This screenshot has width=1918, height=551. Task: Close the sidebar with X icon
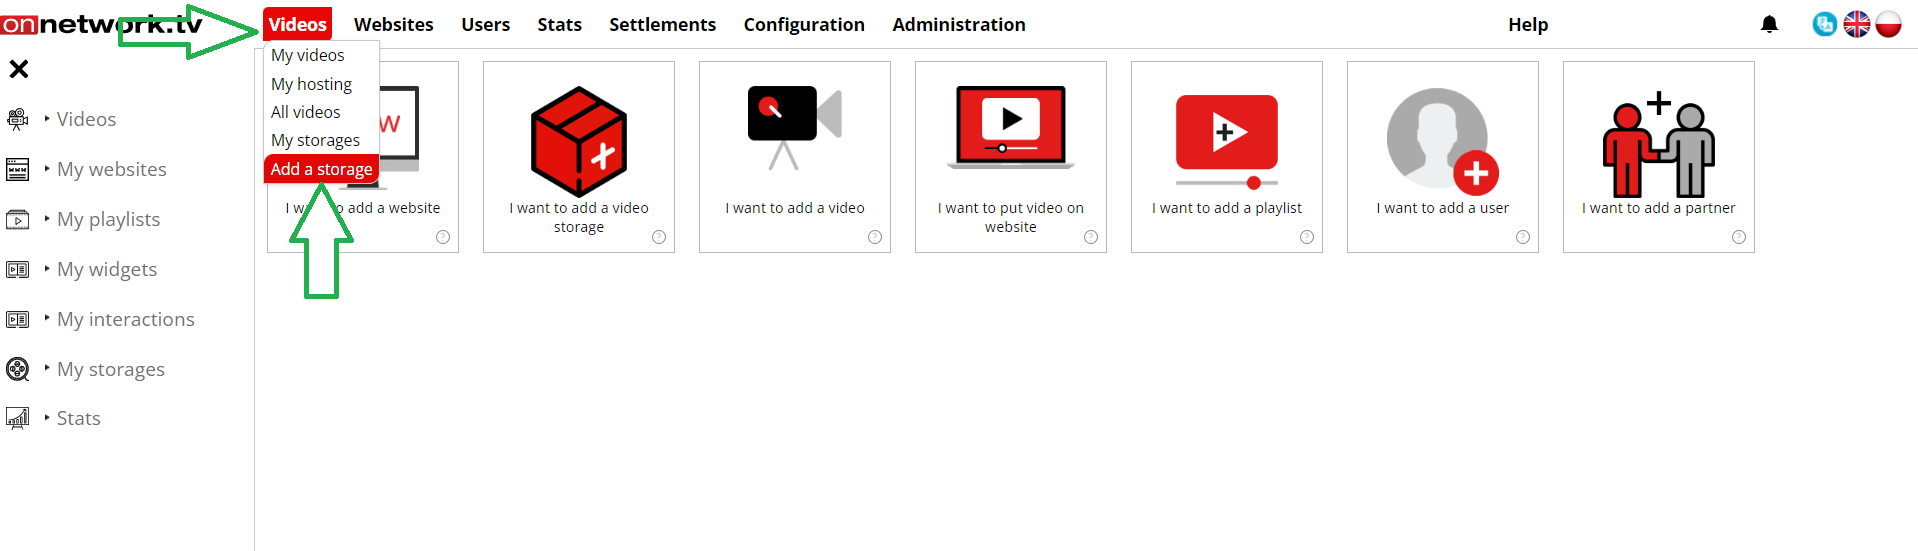tap(19, 69)
